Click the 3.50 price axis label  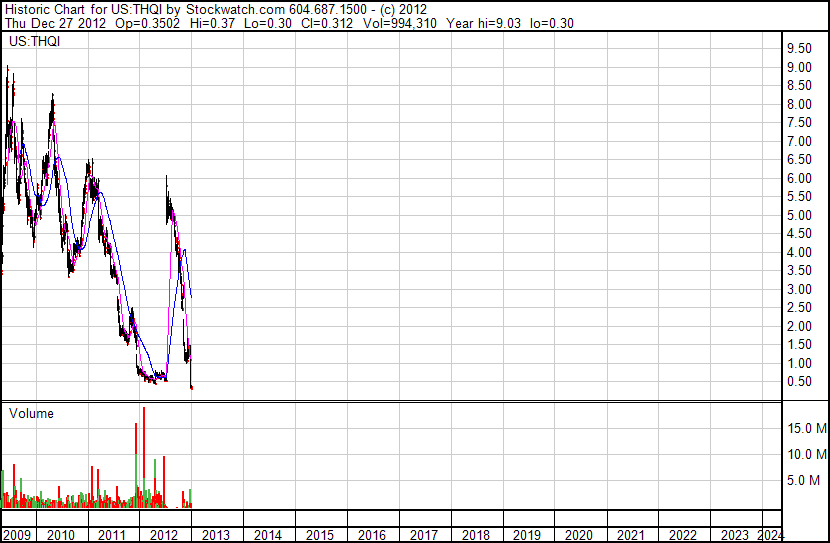[799, 270]
